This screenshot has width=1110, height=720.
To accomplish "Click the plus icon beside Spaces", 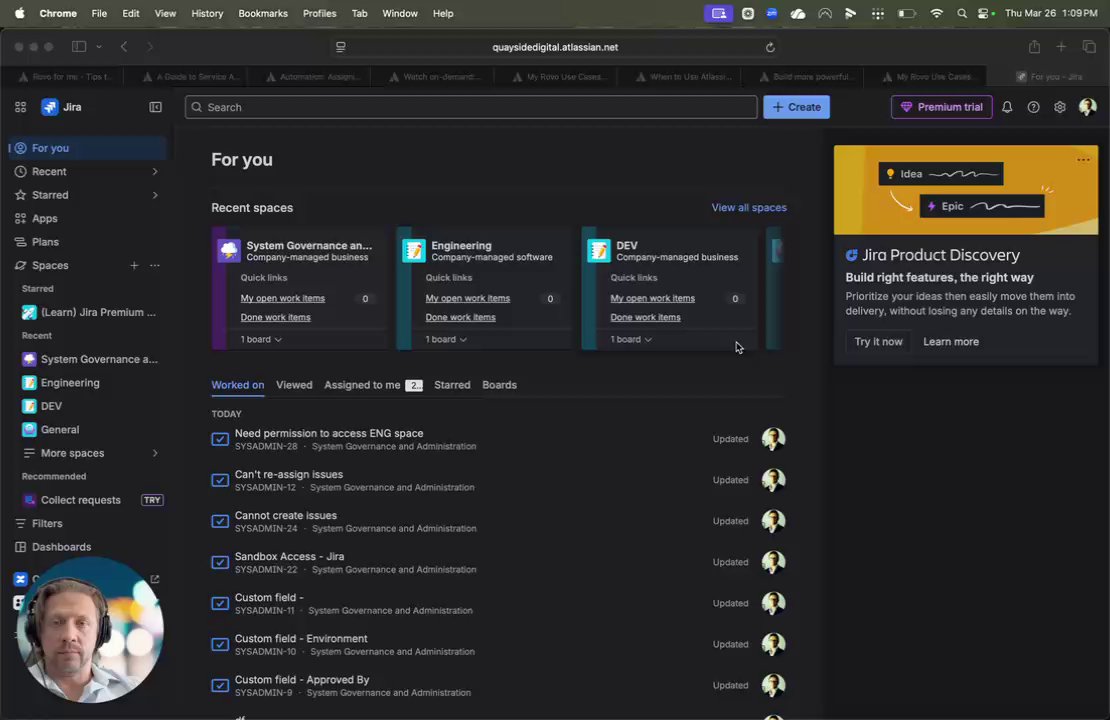I will tap(134, 265).
